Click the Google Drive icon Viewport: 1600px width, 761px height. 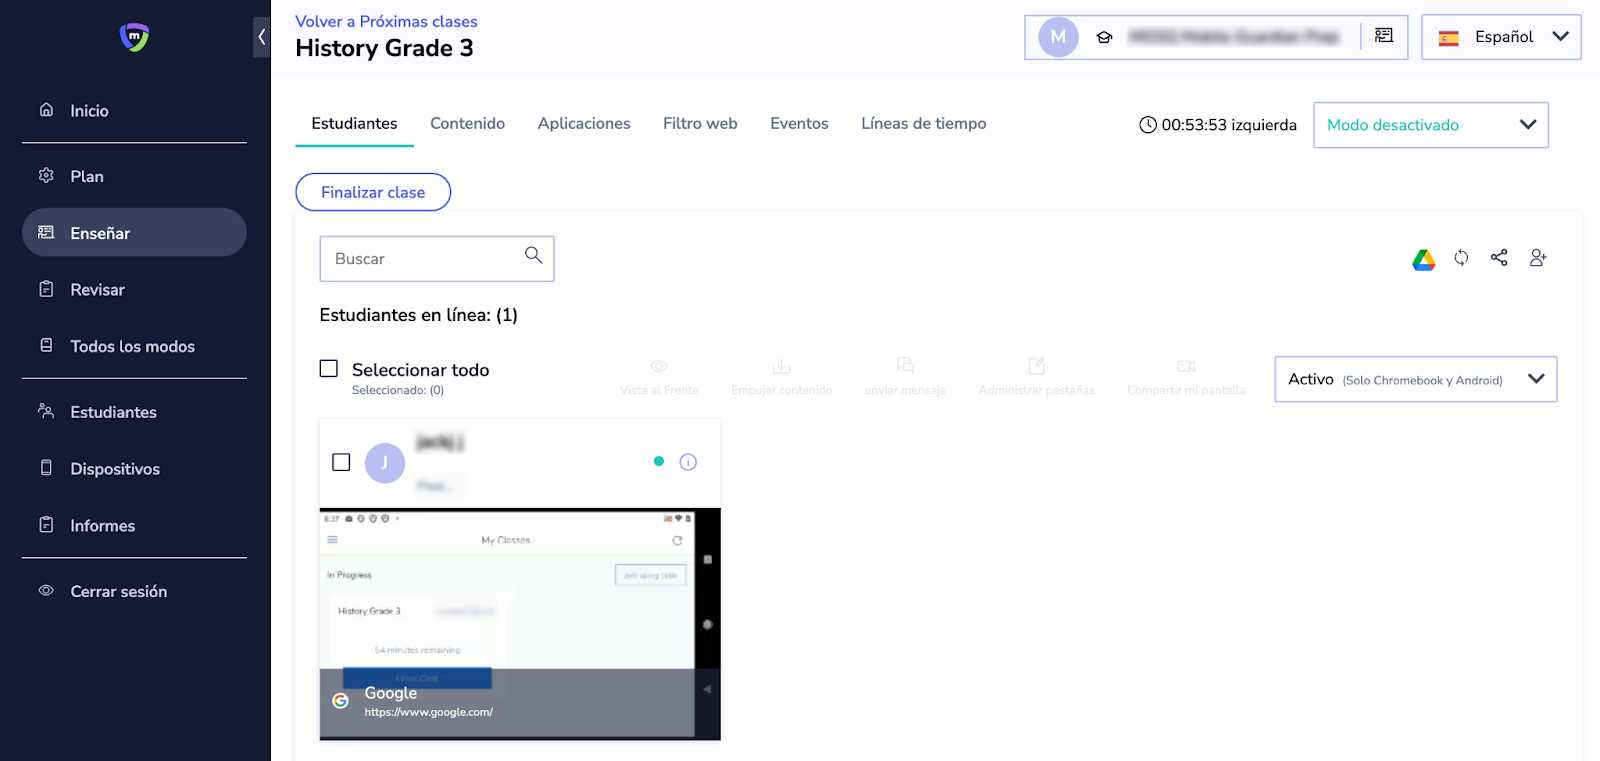(x=1423, y=260)
